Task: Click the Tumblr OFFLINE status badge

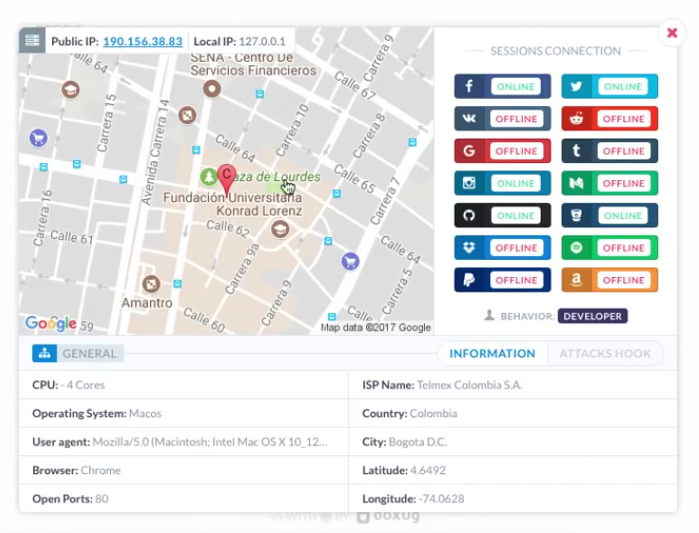Action: (x=622, y=151)
